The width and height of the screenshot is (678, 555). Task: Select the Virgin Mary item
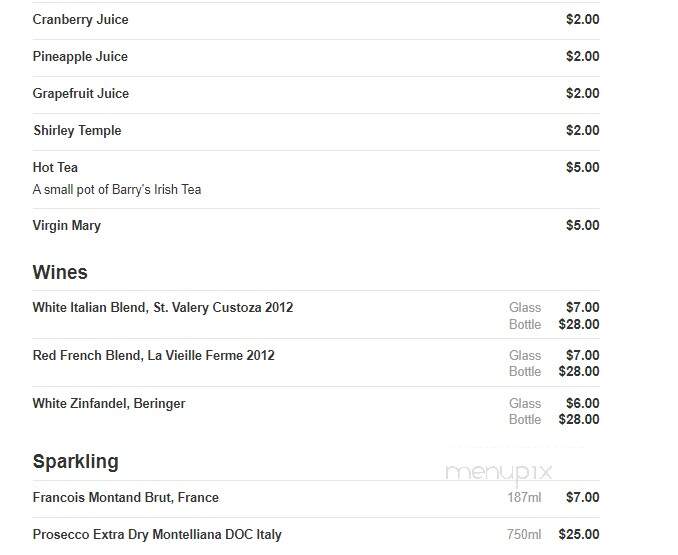point(67,226)
